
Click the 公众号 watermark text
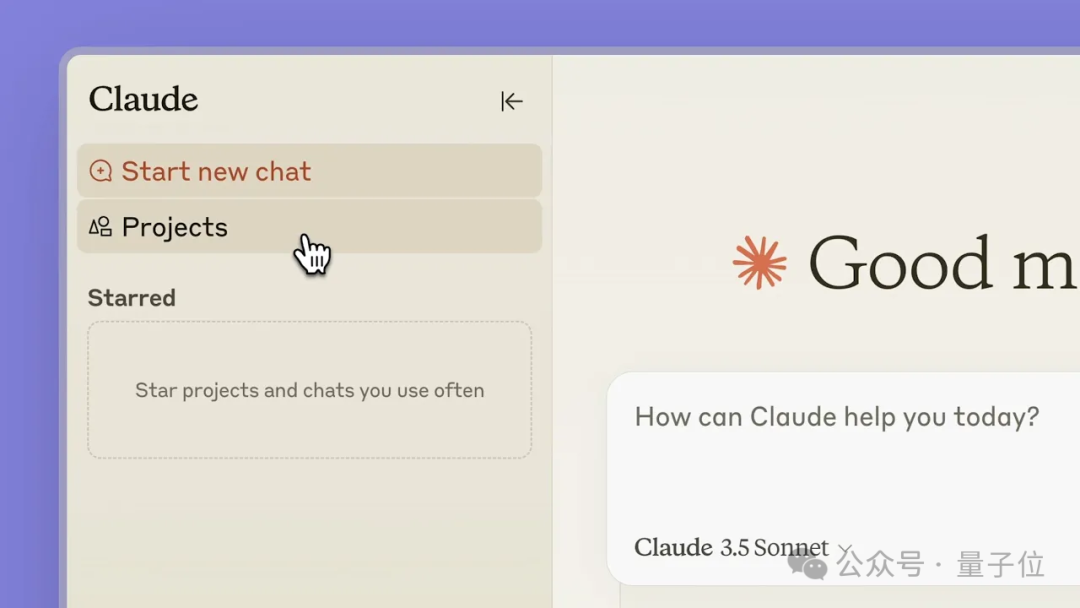[880, 564]
